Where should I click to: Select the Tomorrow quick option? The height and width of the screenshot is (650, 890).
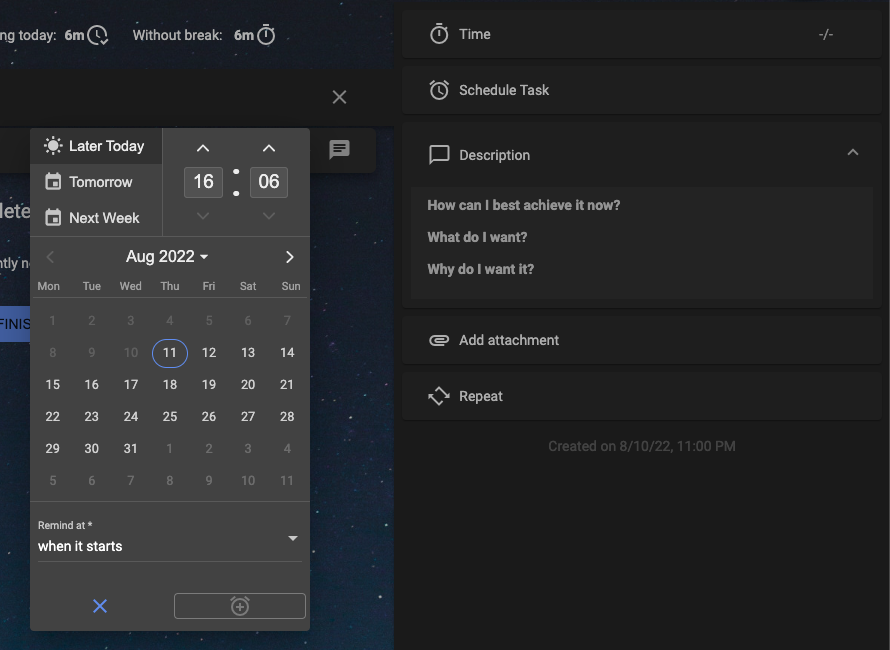[x=100, y=181]
